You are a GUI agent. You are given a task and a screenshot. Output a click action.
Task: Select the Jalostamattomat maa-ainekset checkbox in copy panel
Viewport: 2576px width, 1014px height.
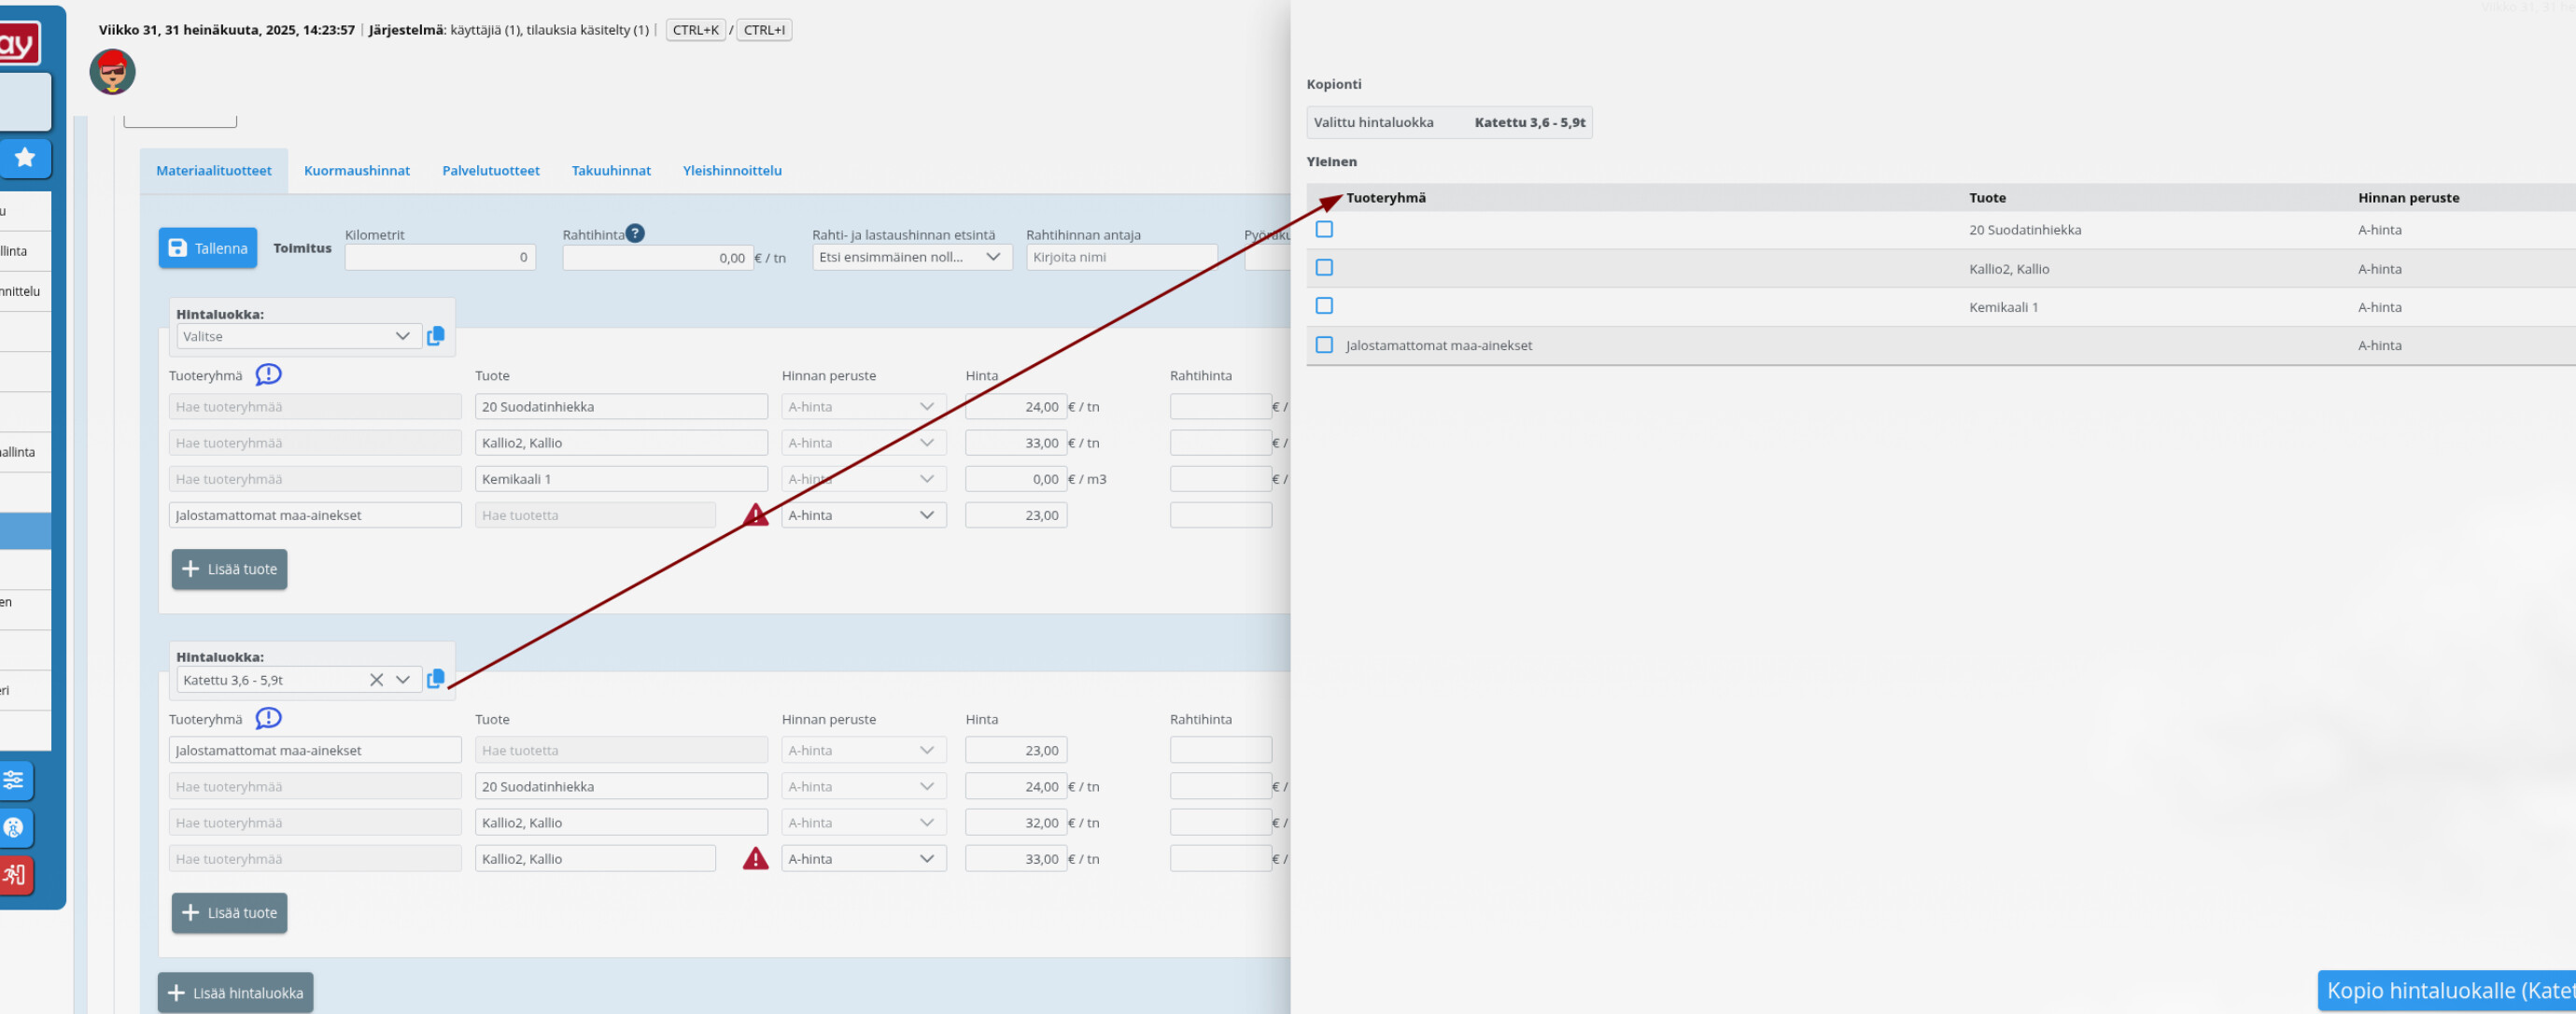[1324, 345]
